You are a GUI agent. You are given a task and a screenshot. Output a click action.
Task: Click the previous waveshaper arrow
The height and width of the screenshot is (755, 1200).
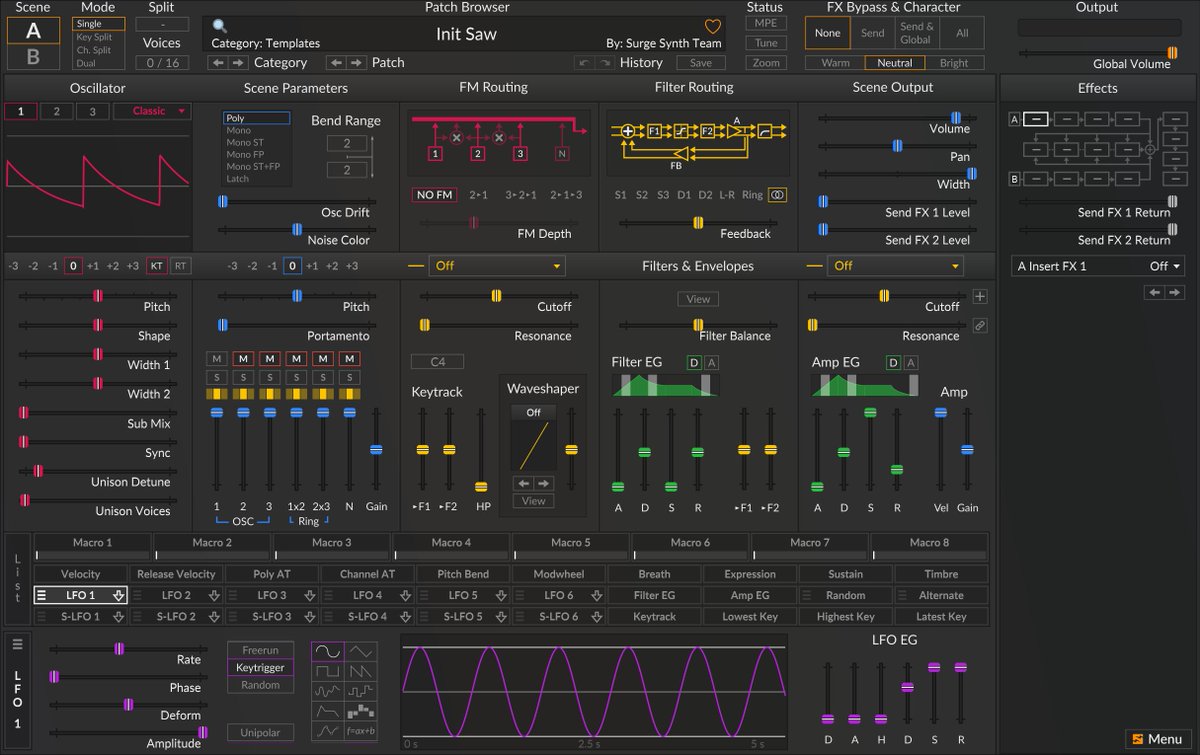click(x=523, y=483)
